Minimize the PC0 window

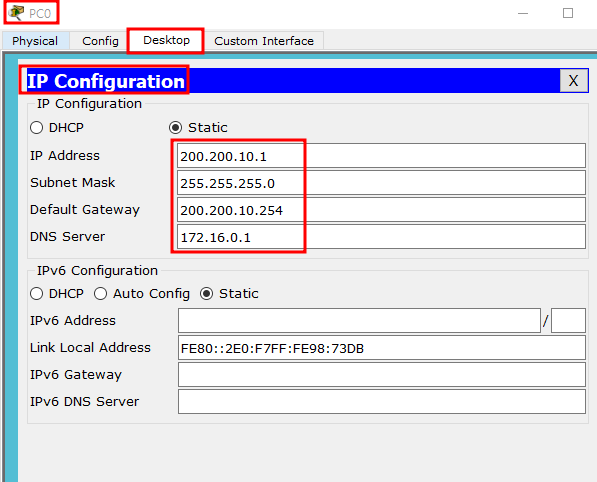(523, 13)
